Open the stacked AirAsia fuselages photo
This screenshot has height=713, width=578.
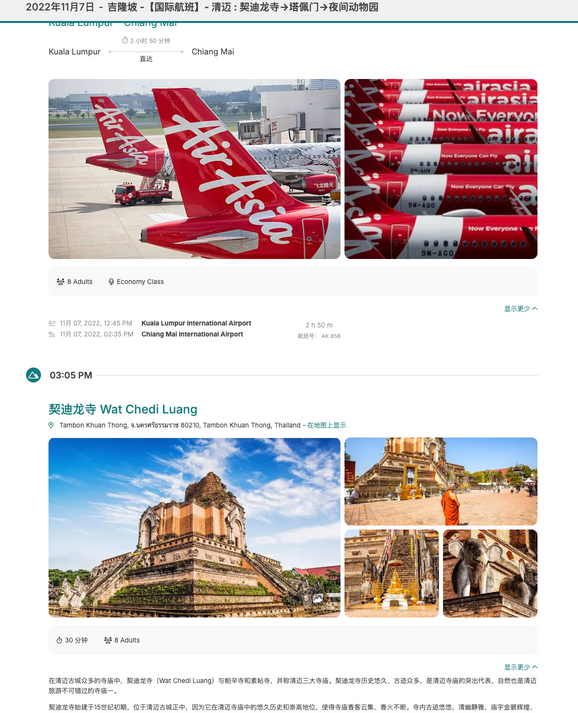click(x=441, y=169)
